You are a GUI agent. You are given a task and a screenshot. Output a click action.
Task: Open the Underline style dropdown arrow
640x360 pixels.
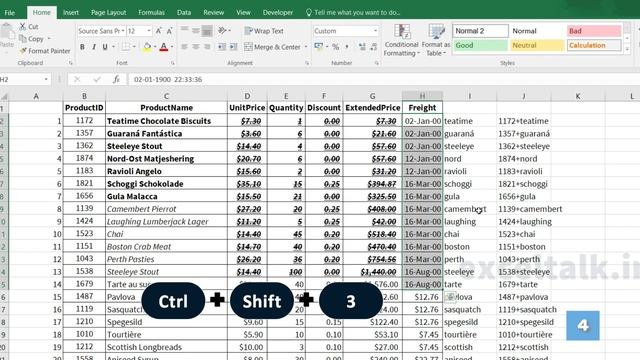point(113,47)
